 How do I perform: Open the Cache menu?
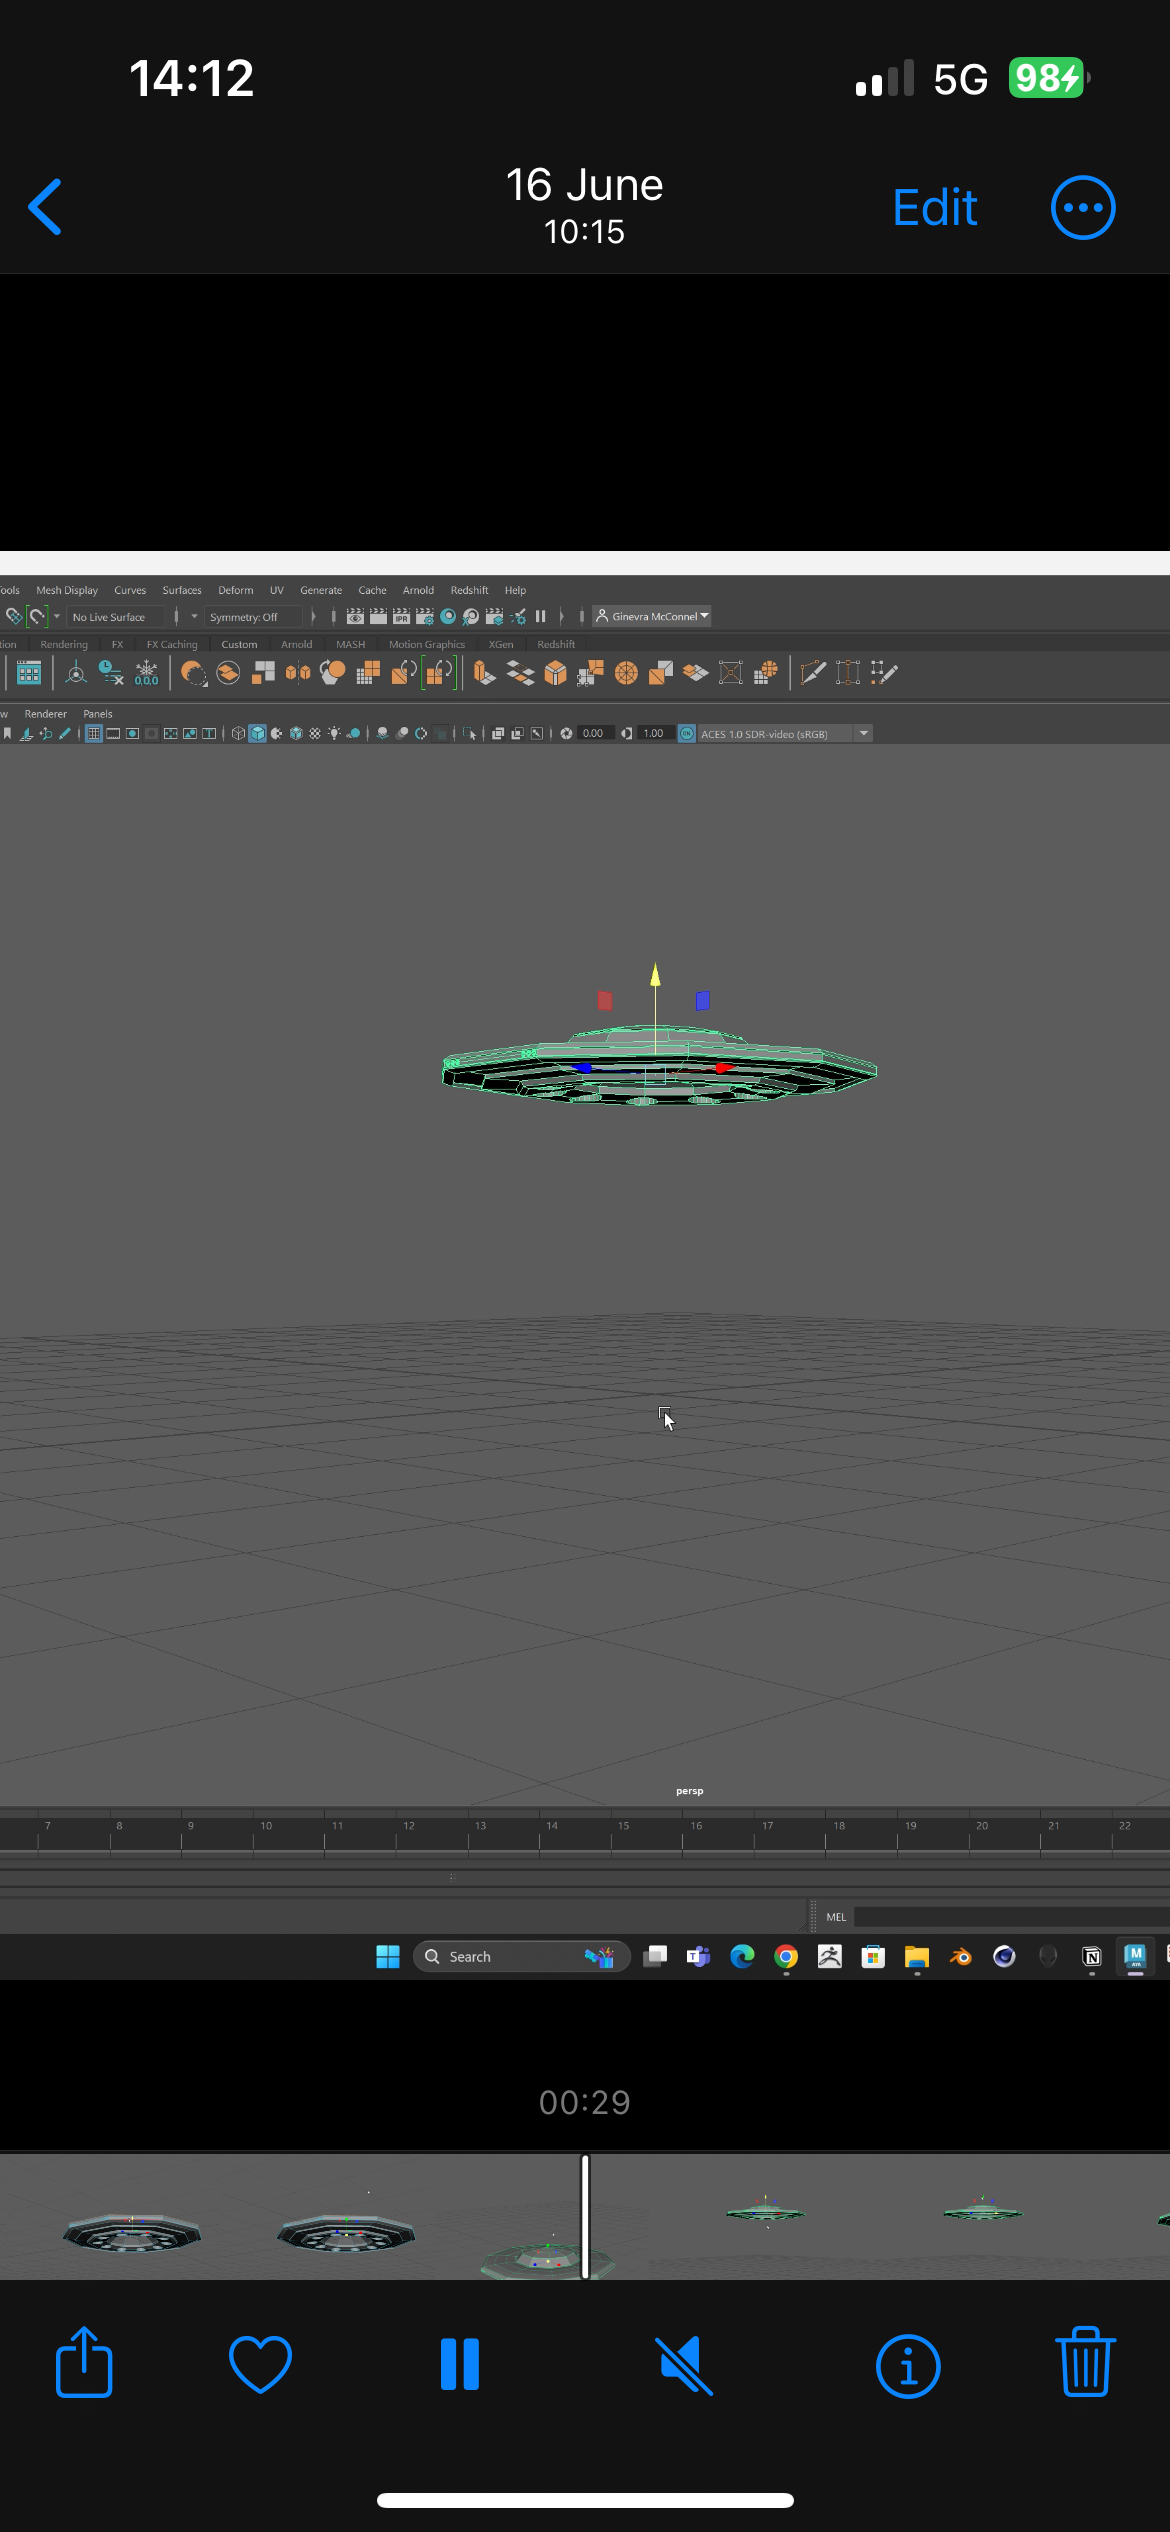372,590
